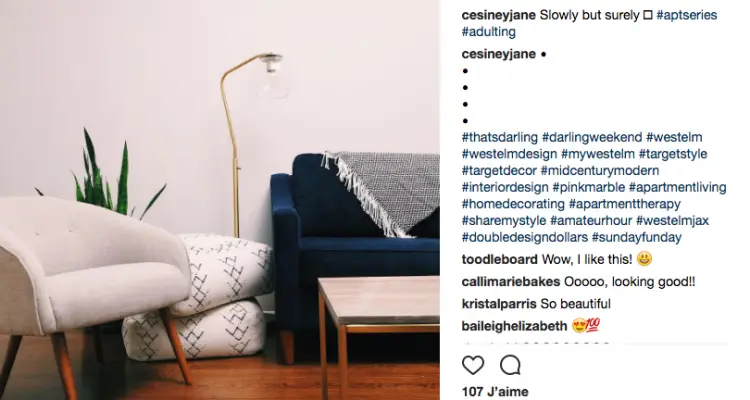Open the #westelm hashtag
This screenshot has height=400, width=750.
(x=674, y=137)
